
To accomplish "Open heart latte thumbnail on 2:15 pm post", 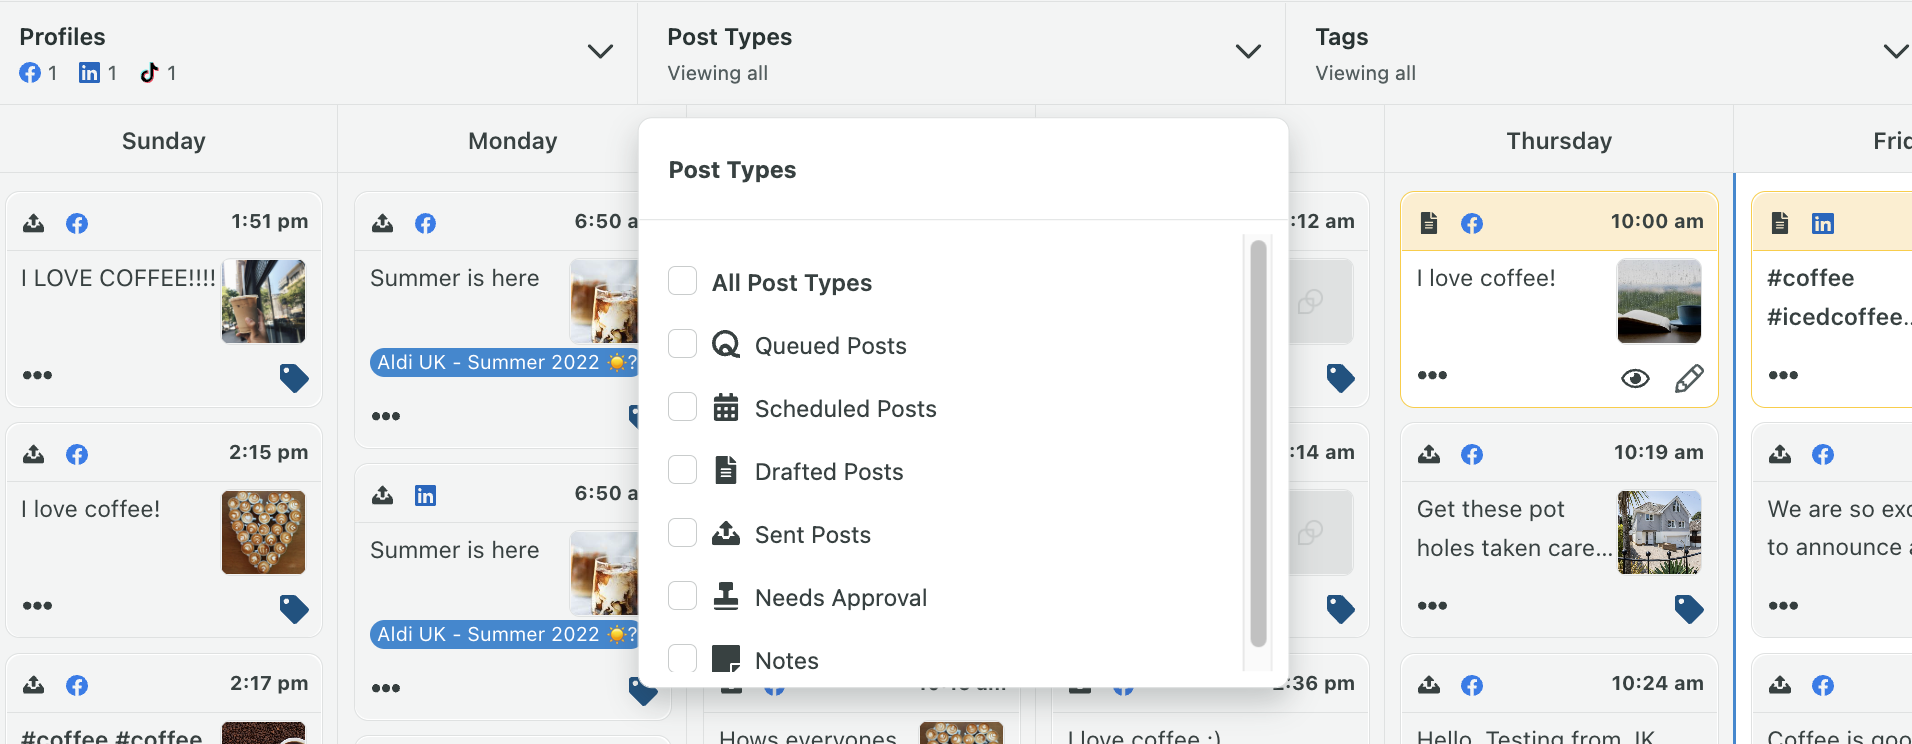I will click(x=264, y=532).
